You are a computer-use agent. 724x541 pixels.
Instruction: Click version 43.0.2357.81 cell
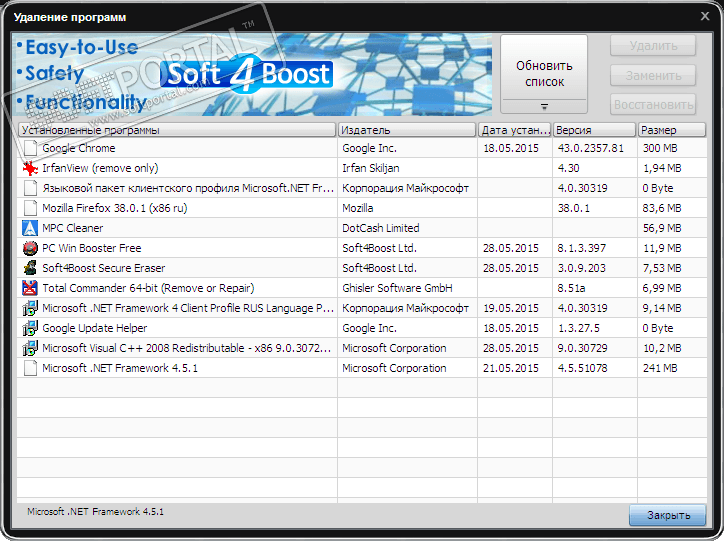pos(591,148)
